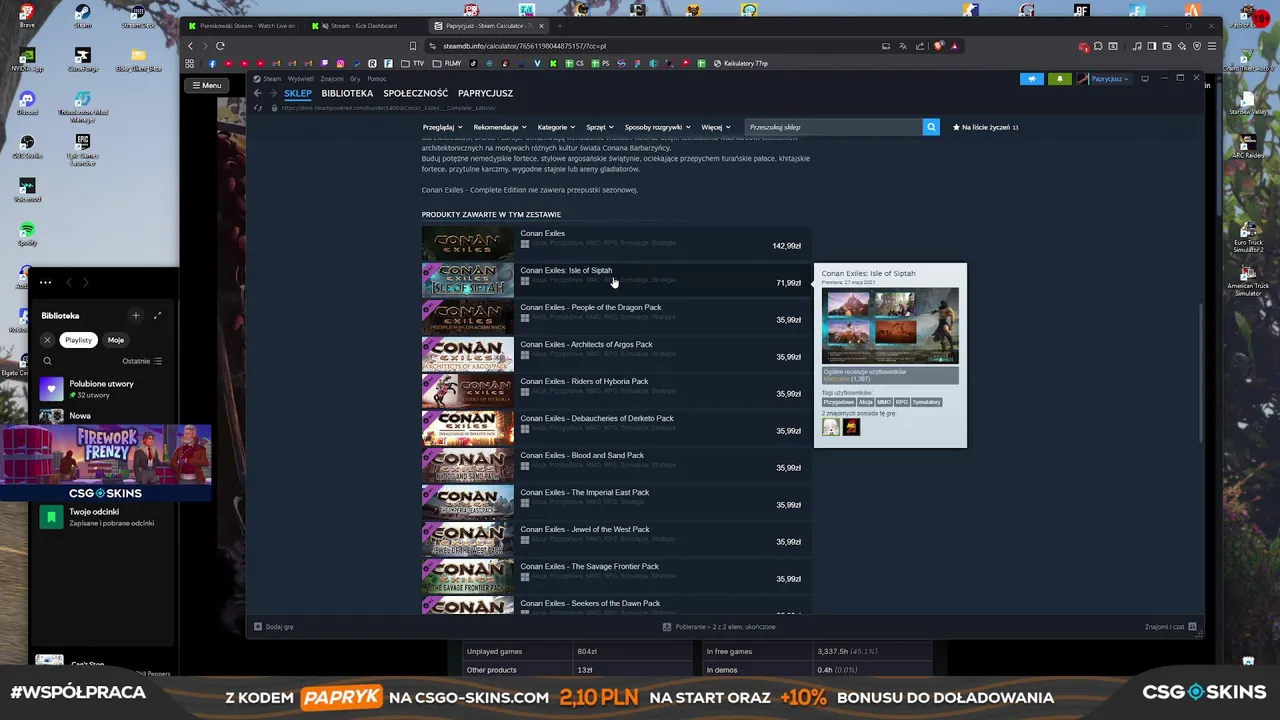Clear Spotify filters with the X button
The height and width of the screenshot is (720, 1280).
tap(47, 340)
